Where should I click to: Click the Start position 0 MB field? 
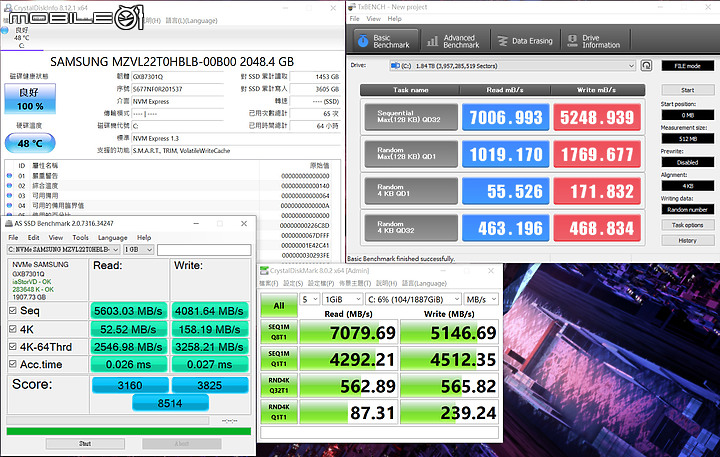click(687, 115)
